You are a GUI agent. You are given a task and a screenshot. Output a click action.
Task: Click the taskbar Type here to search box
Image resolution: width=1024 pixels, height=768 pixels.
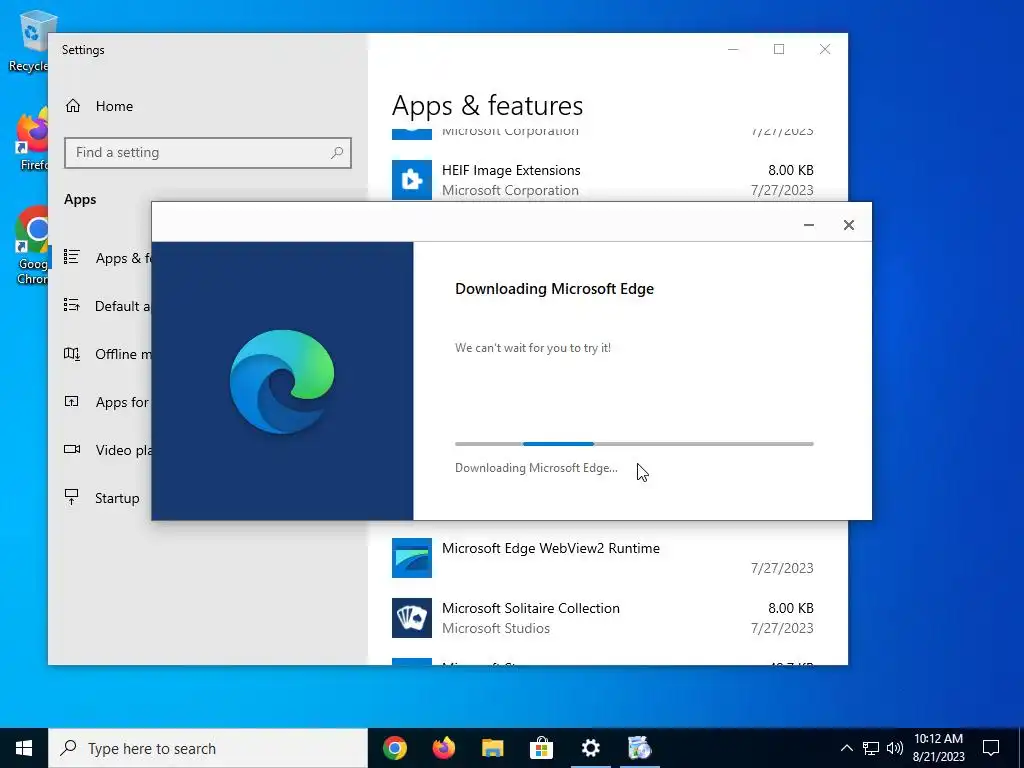pos(208,748)
